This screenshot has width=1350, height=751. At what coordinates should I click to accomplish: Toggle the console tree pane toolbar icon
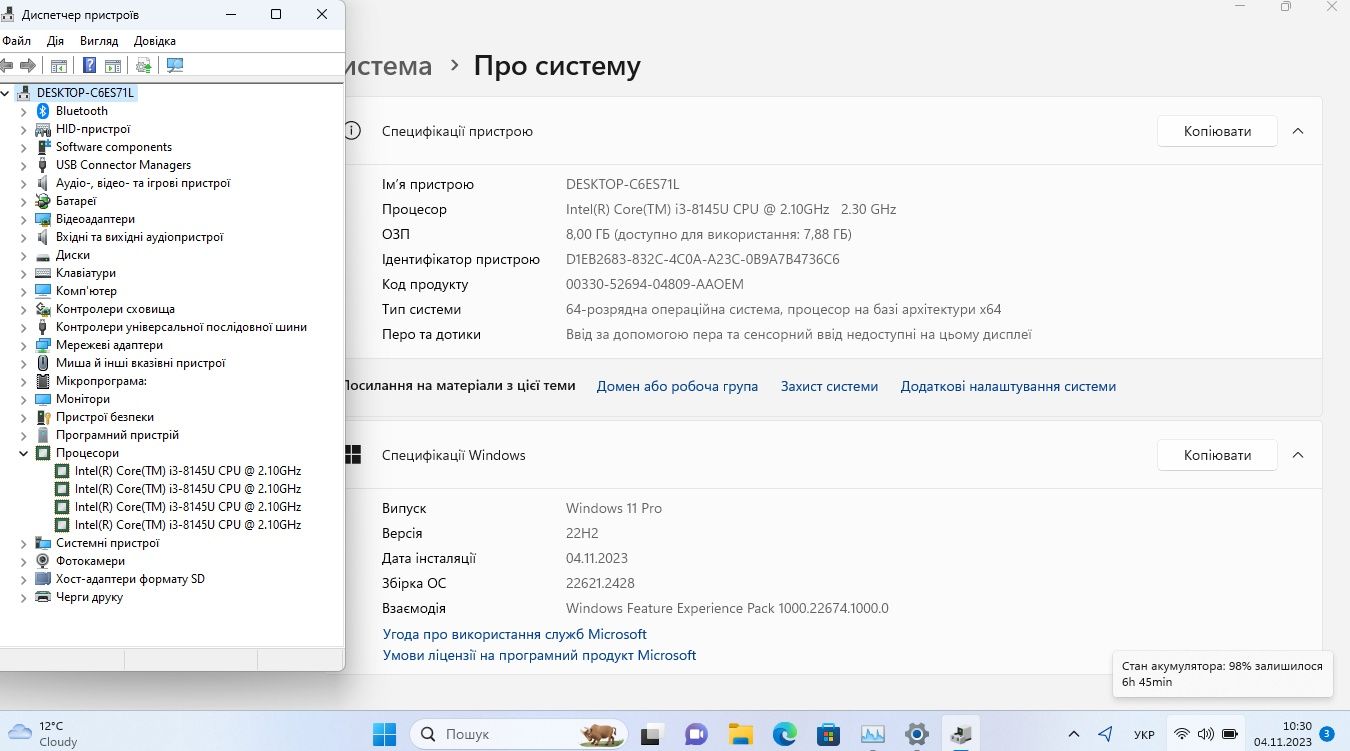[59, 65]
